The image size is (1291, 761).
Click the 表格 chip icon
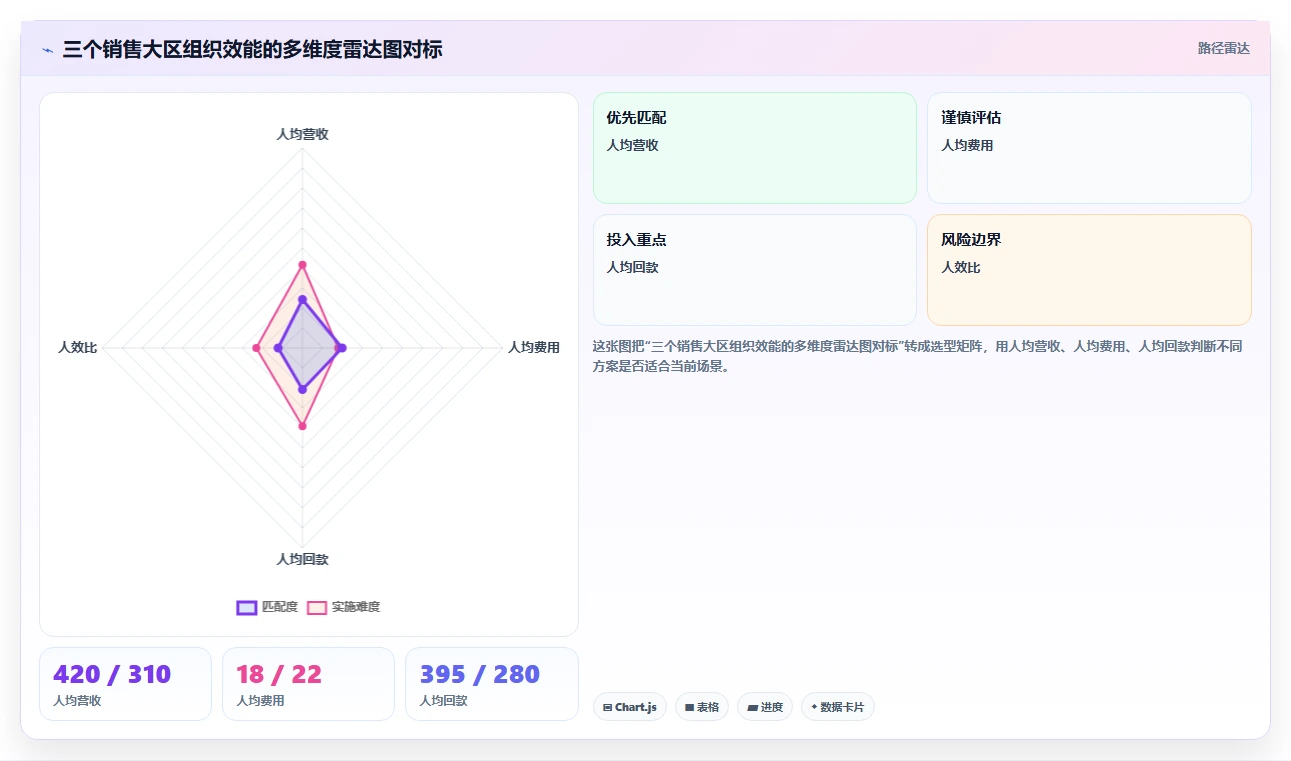click(689, 707)
